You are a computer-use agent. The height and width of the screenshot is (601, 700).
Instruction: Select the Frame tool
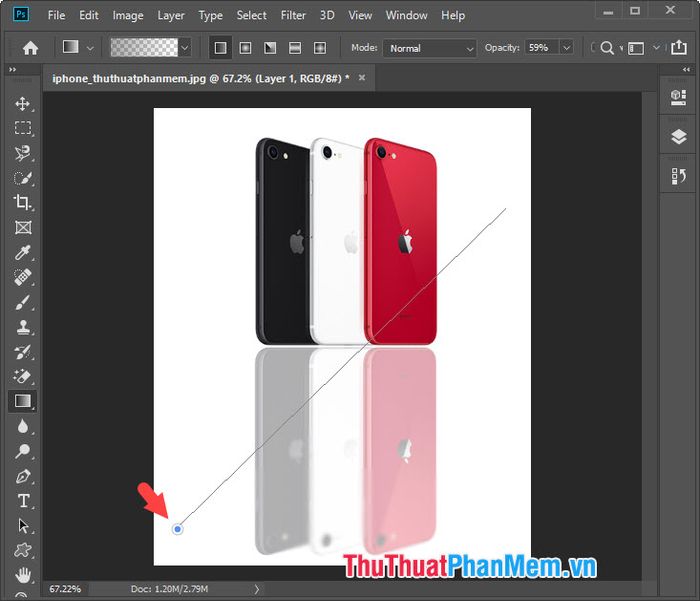pyautogui.click(x=22, y=227)
